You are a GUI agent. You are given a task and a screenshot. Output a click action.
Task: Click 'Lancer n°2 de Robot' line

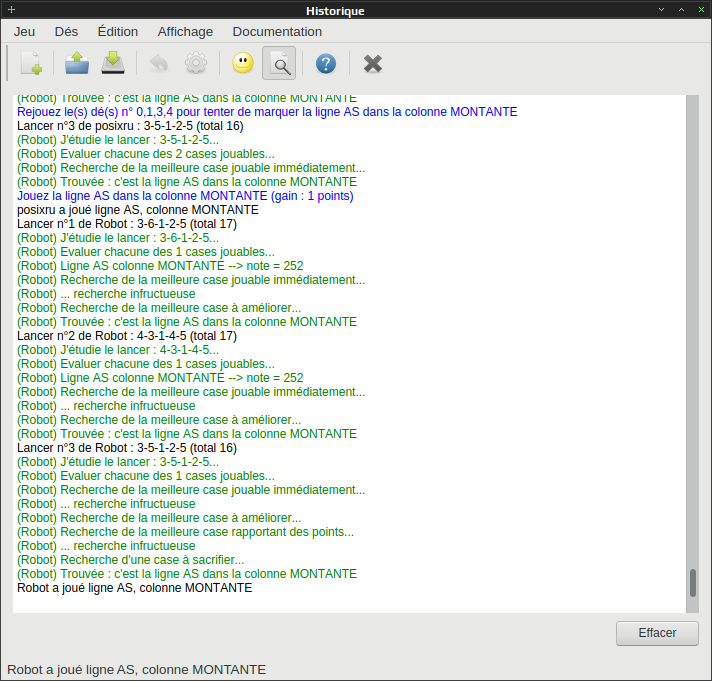[x=127, y=336]
